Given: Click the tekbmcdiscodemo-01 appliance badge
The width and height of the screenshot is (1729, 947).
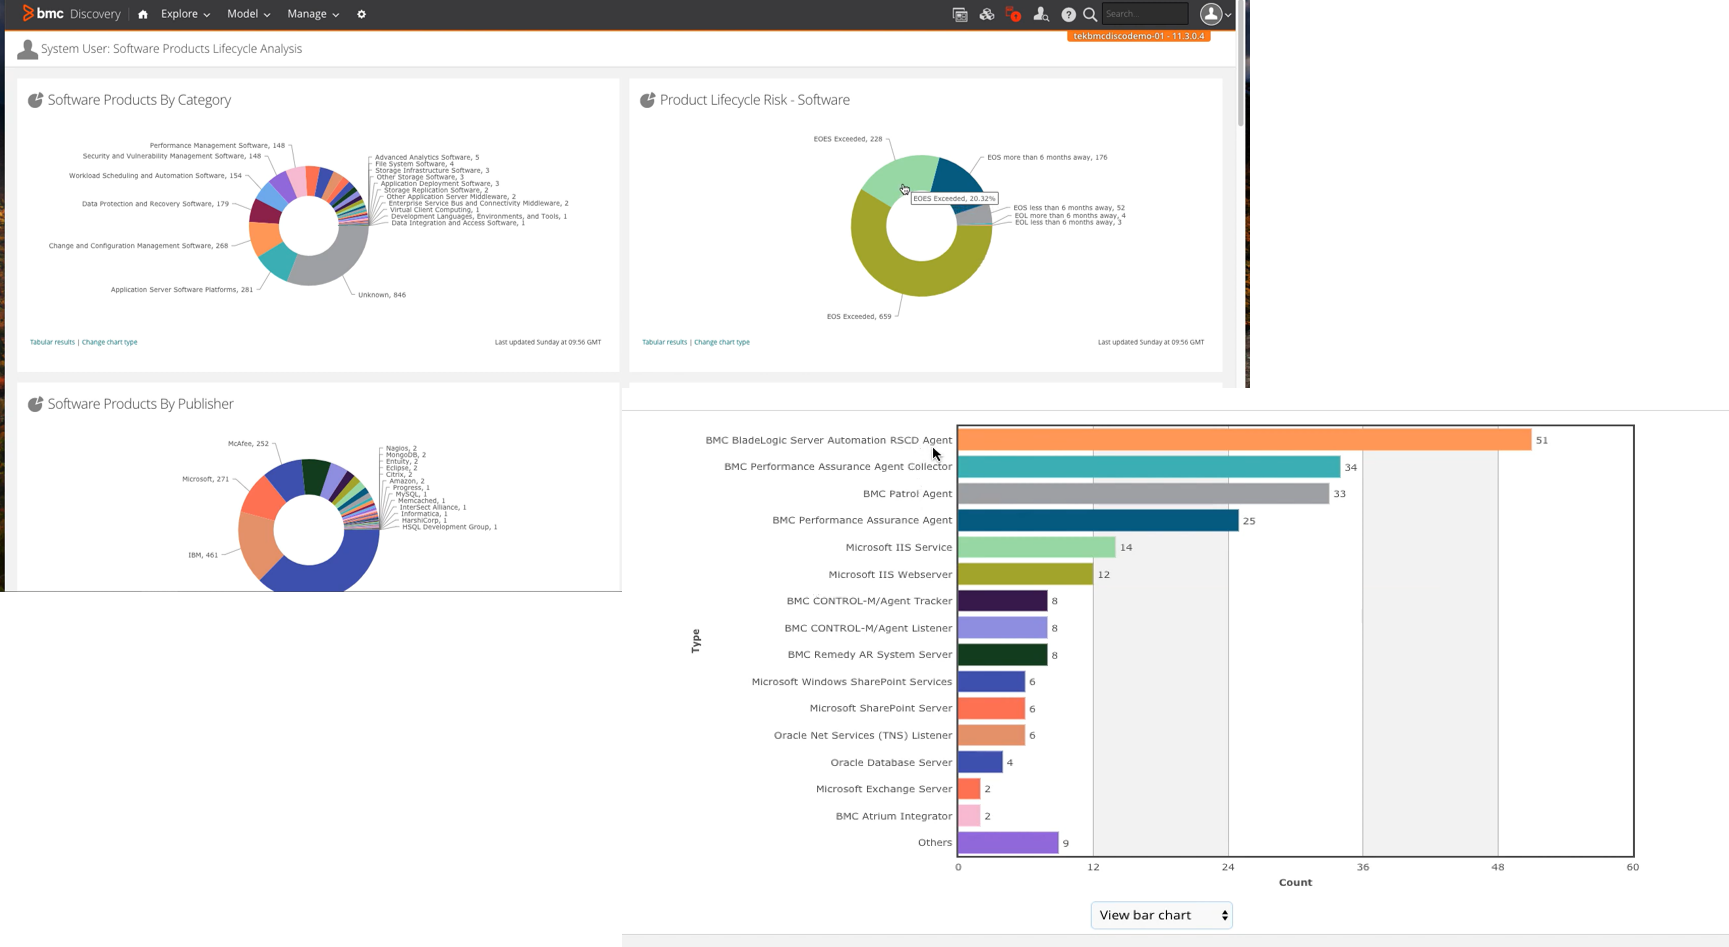Looking at the screenshot, I should click(1139, 36).
